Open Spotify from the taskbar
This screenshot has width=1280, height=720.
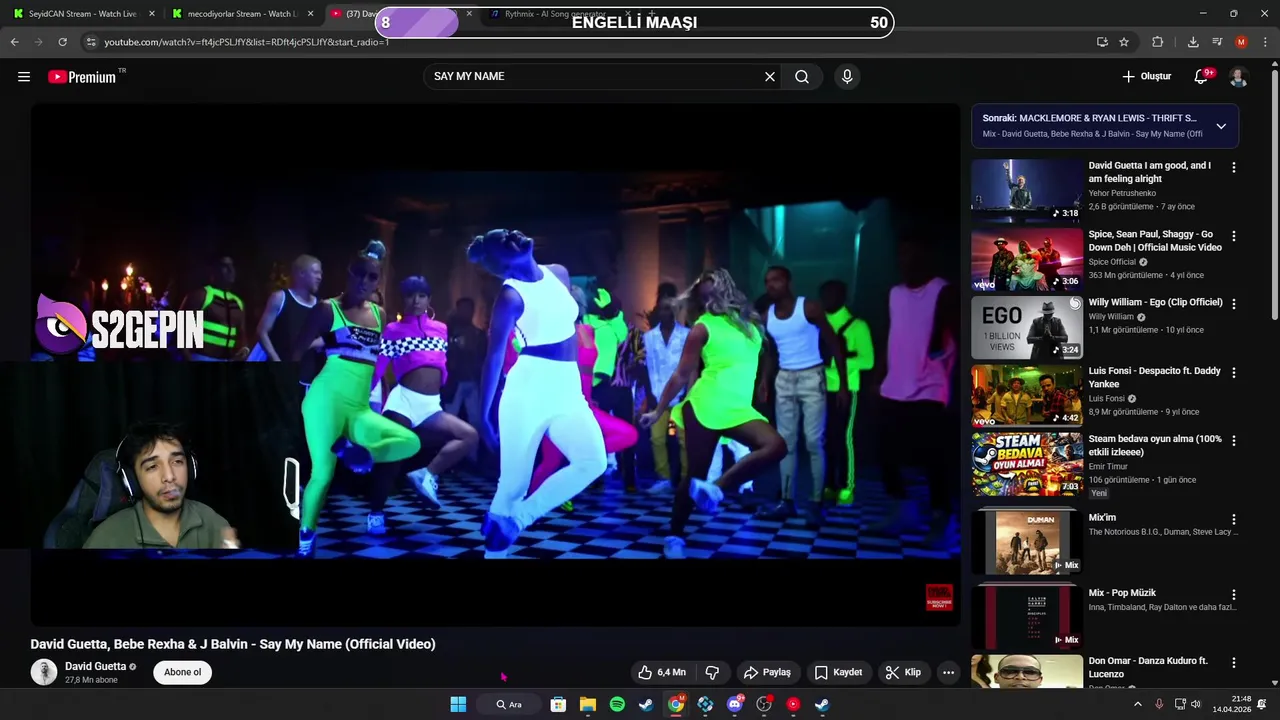pyautogui.click(x=617, y=704)
